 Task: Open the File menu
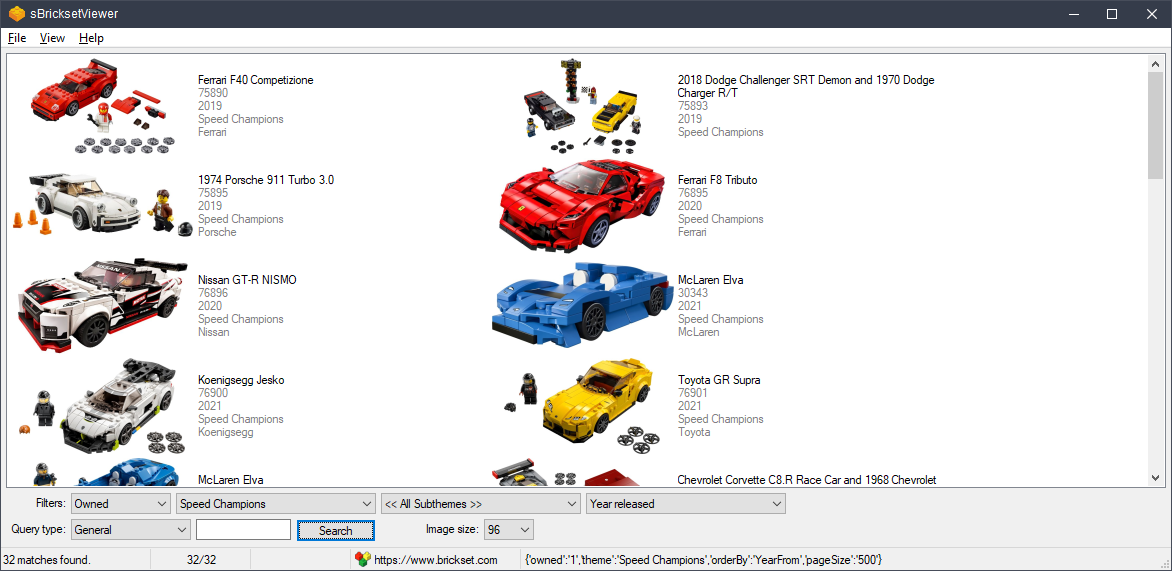pyautogui.click(x=17, y=38)
